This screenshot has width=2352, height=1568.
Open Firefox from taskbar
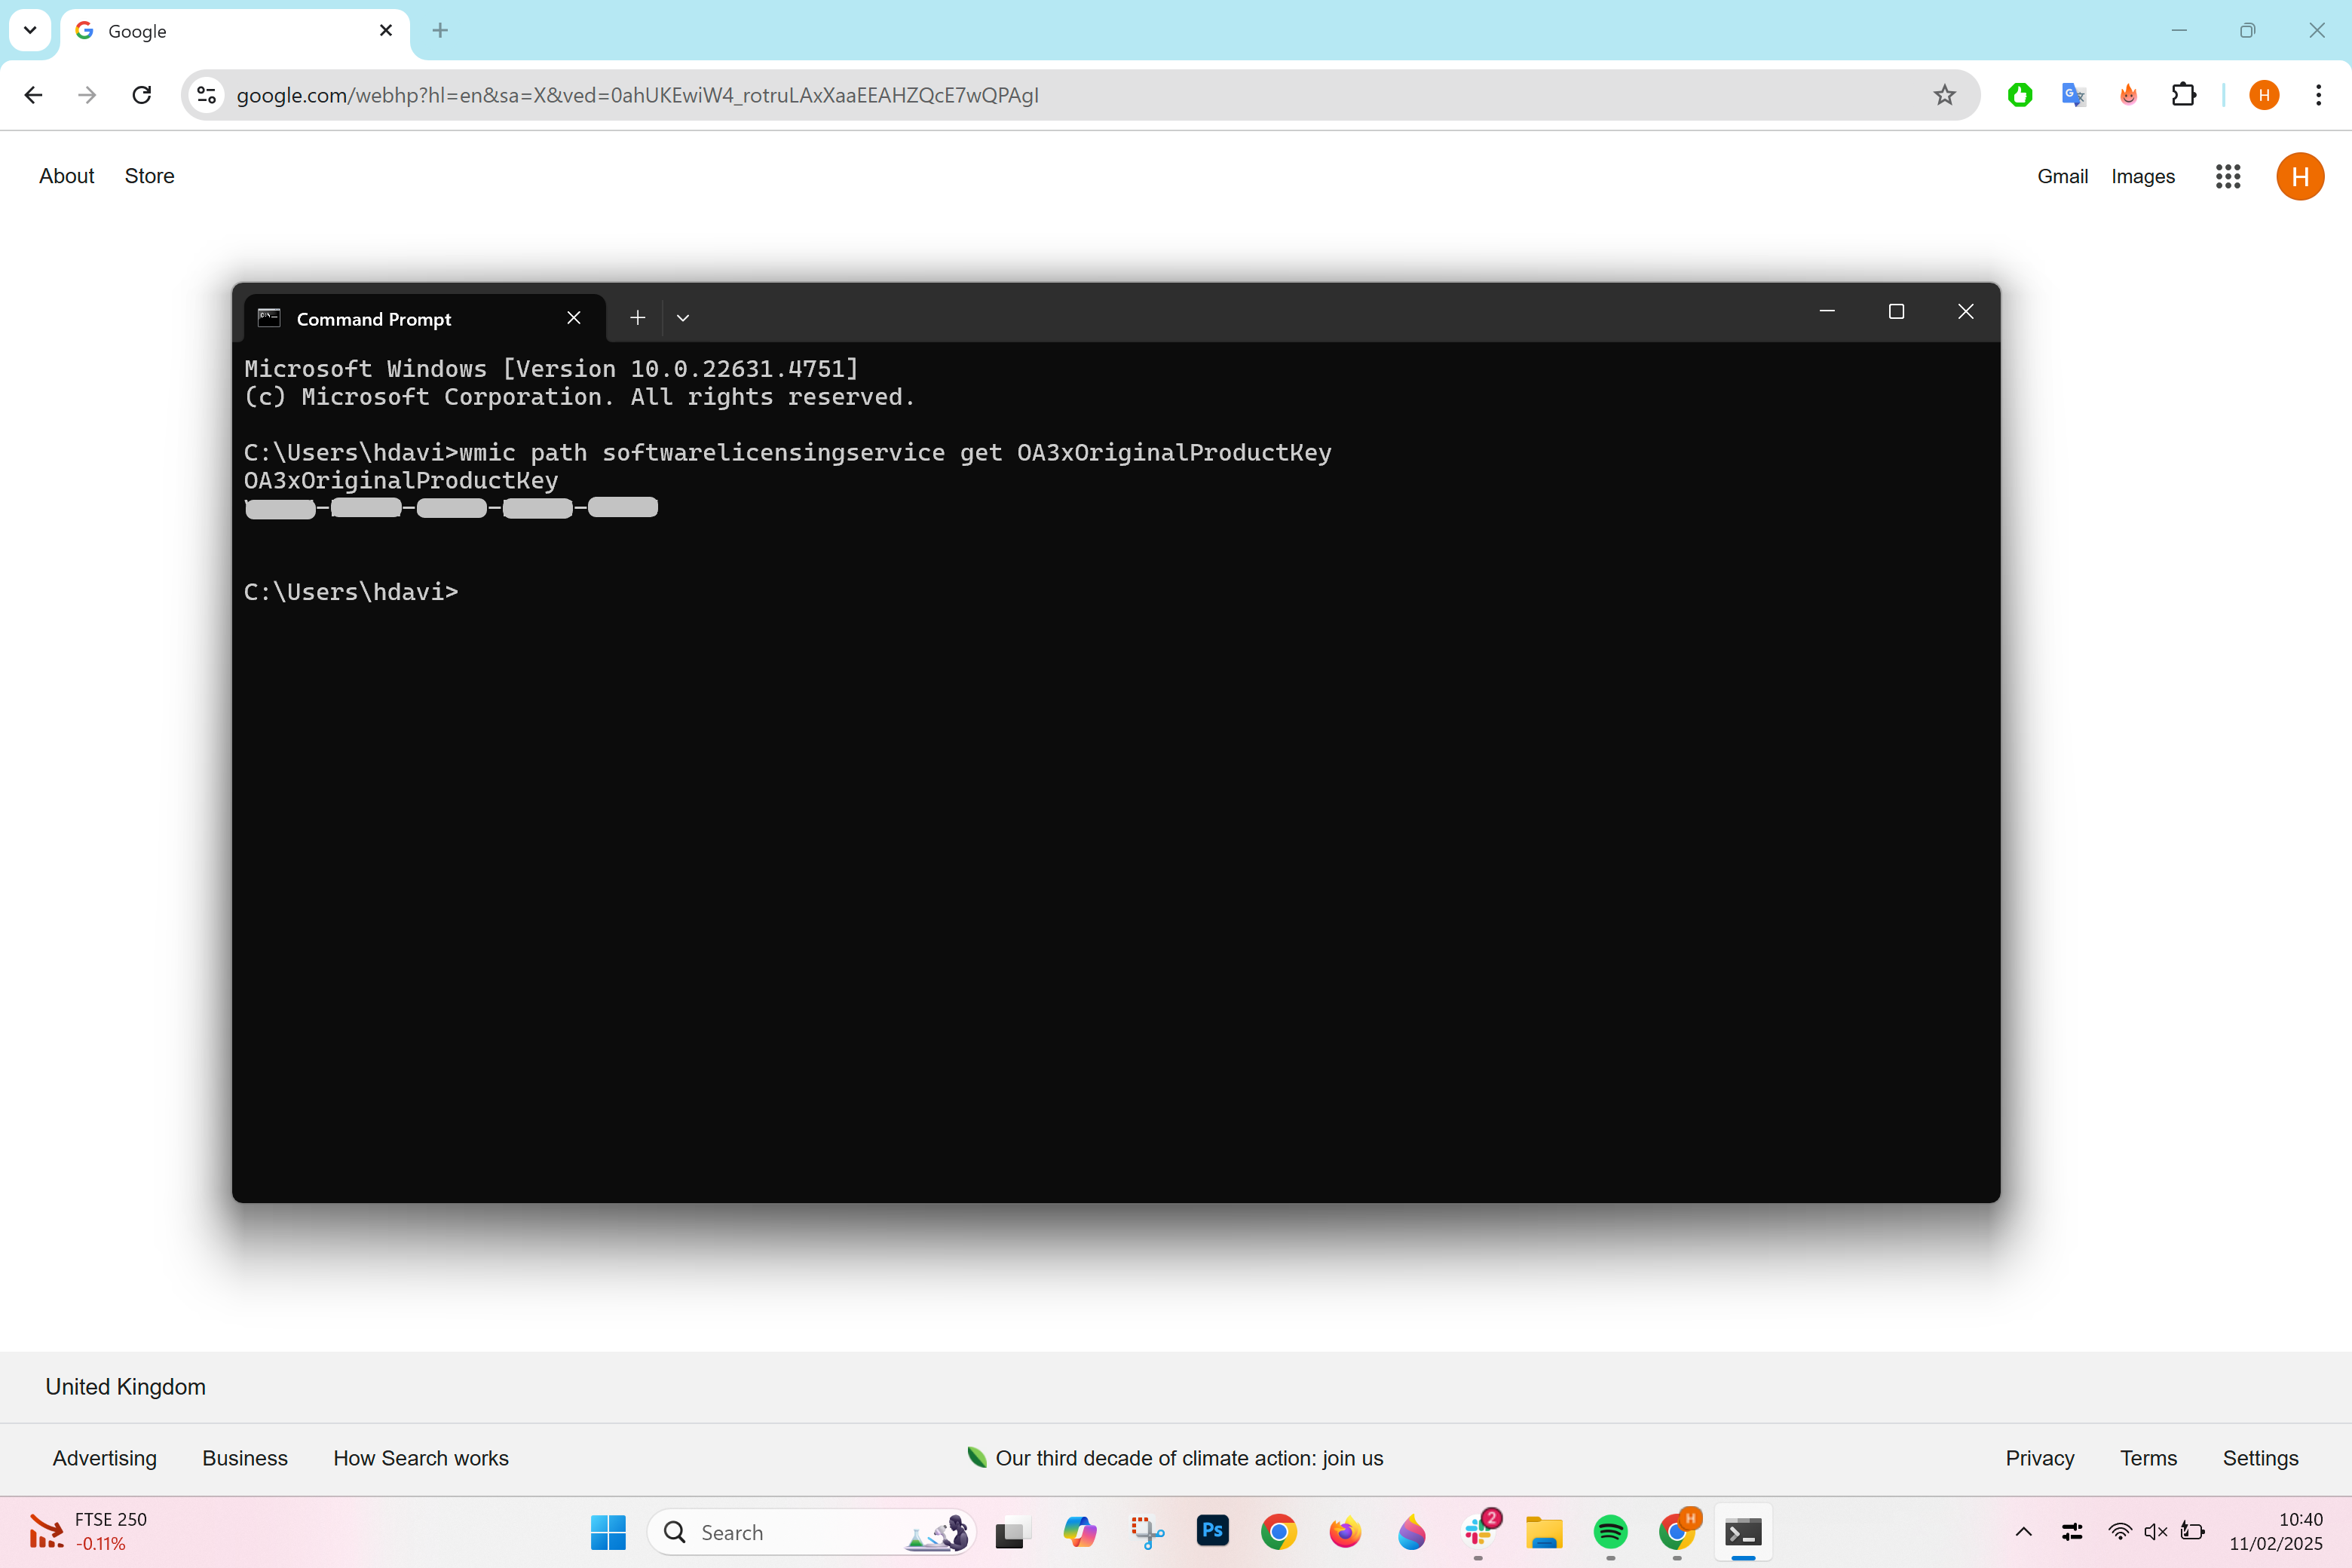point(1345,1532)
